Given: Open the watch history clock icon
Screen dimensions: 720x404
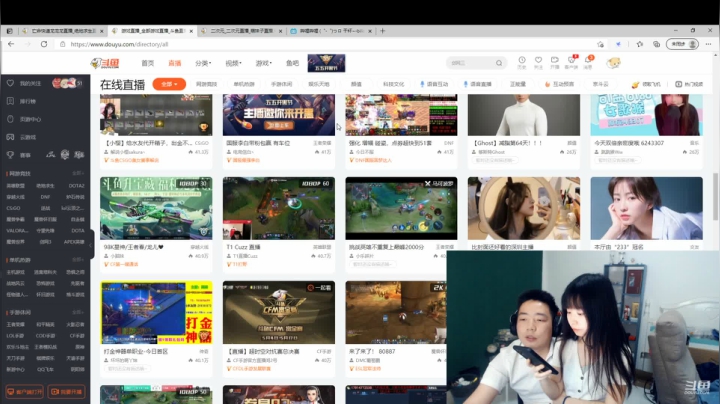Looking at the screenshot, I should tap(522, 62).
